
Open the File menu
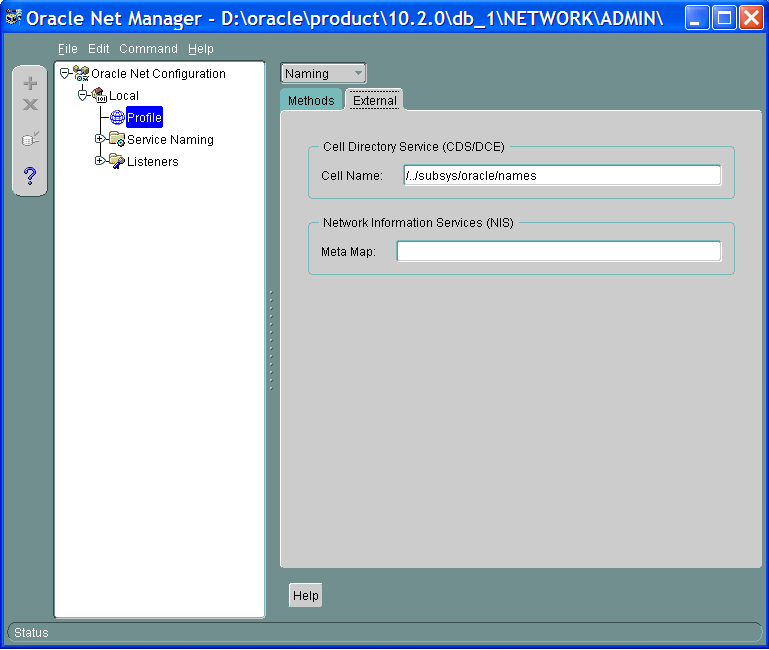[x=68, y=49]
